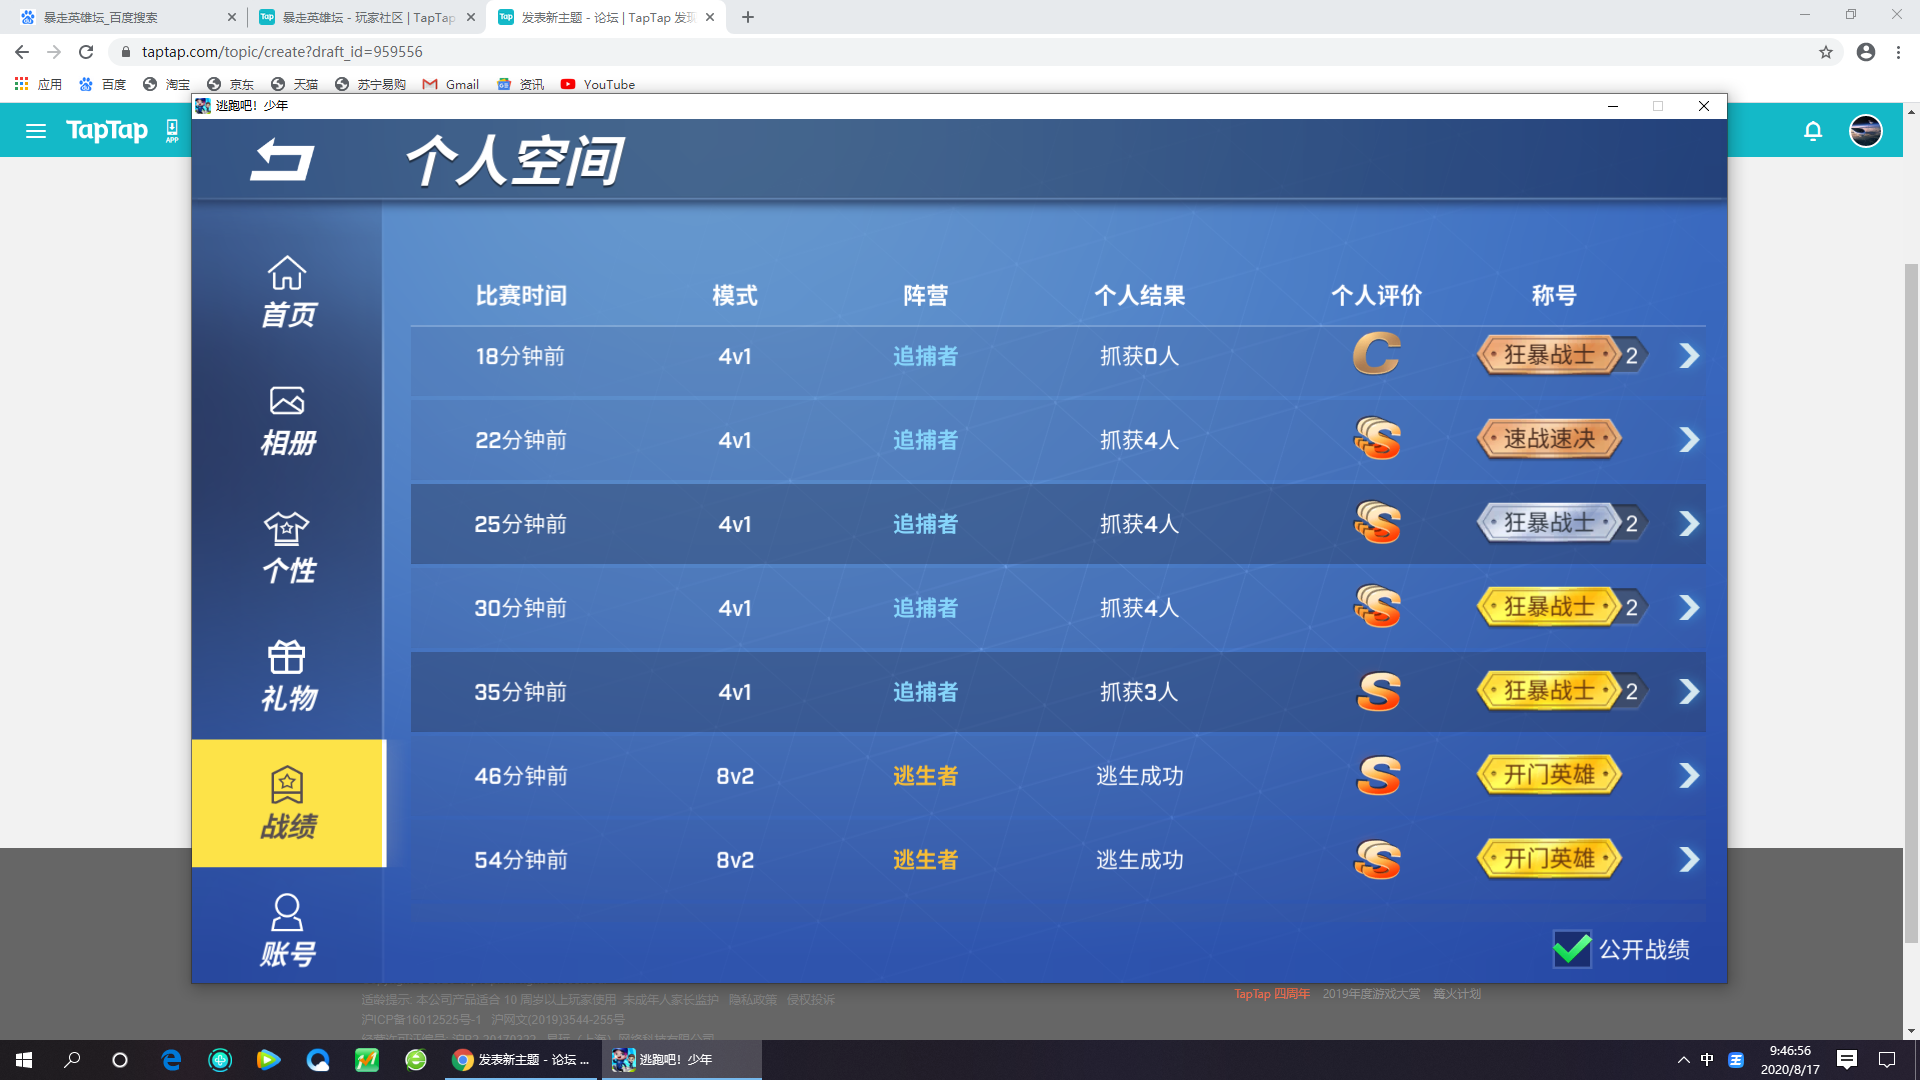1920x1080 pixels.
Task: Open the Gmail bookmark
Action: (x=451, y=84)
